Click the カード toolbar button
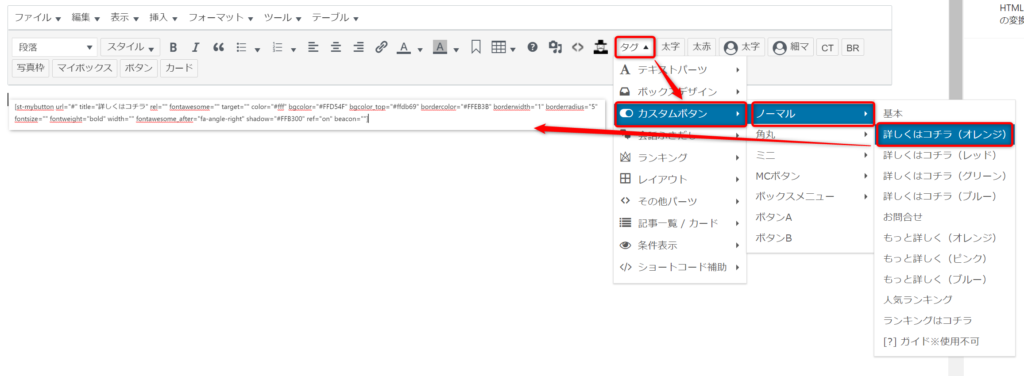Screen dimensions: 1024x376 pyautogui.click(x=178, y=68)
